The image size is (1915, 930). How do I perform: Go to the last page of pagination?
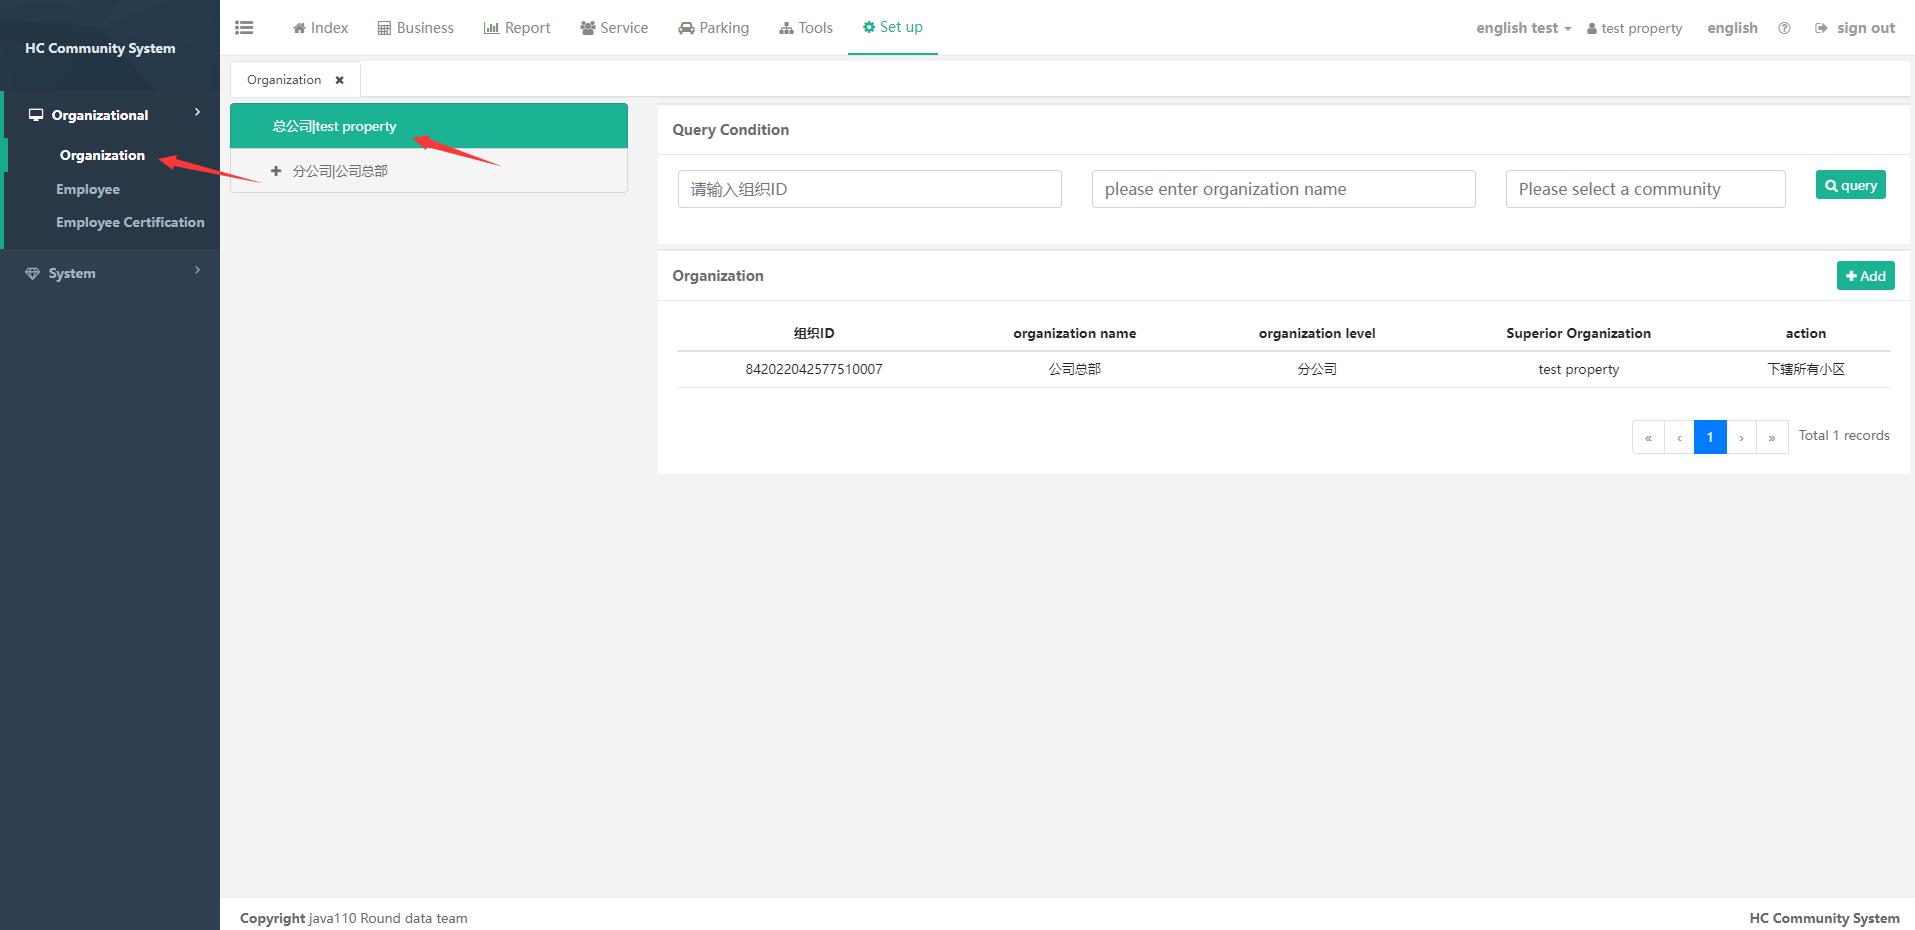point(1772,437)
